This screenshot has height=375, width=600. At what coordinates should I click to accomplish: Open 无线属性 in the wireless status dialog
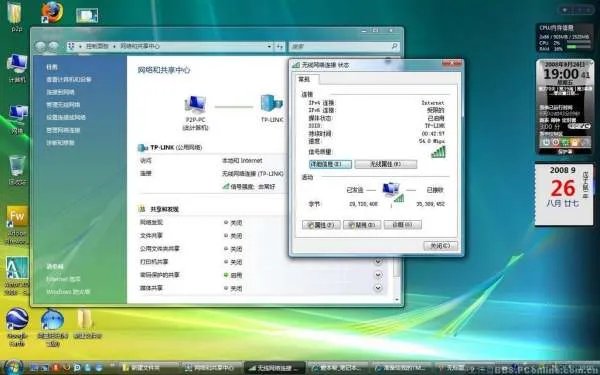pos(386,164)
